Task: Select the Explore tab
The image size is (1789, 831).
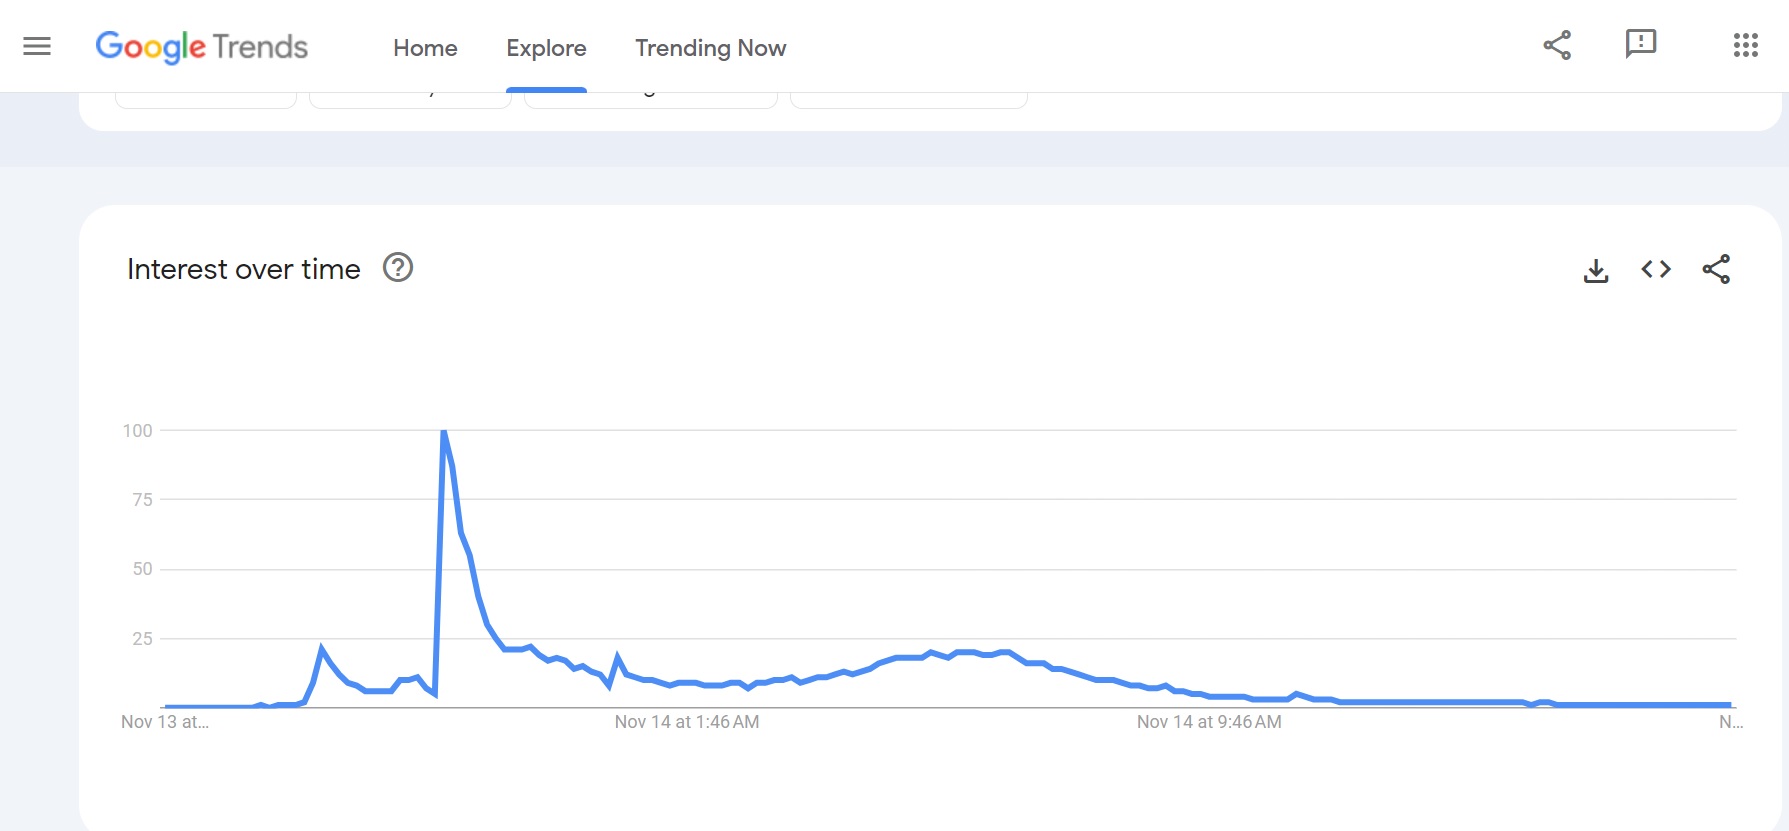Action: click(546, 48)
